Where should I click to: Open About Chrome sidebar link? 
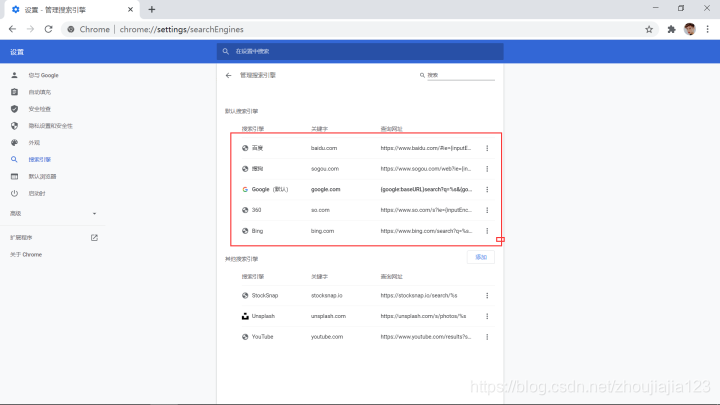[x=26, y=254]
